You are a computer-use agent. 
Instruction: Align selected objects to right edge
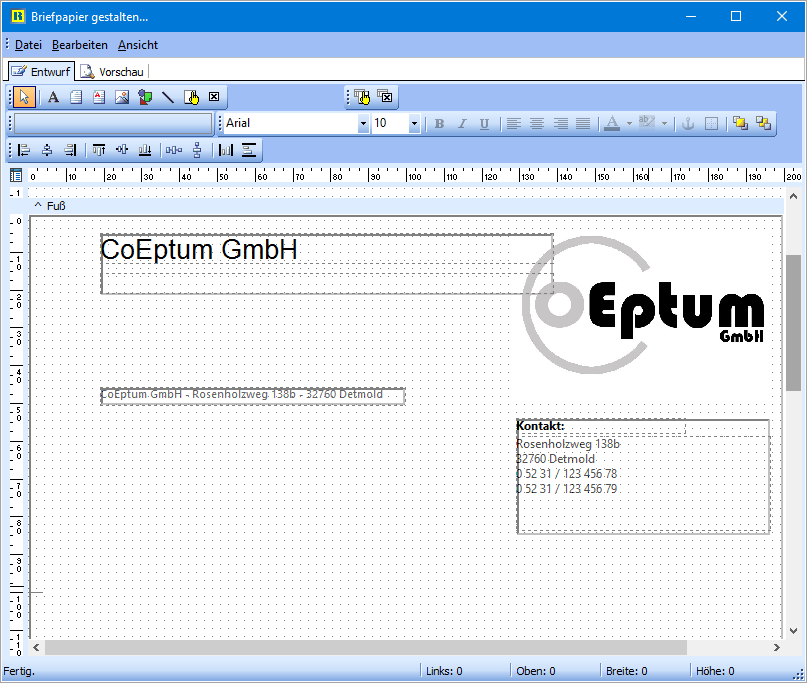point(70,150)
